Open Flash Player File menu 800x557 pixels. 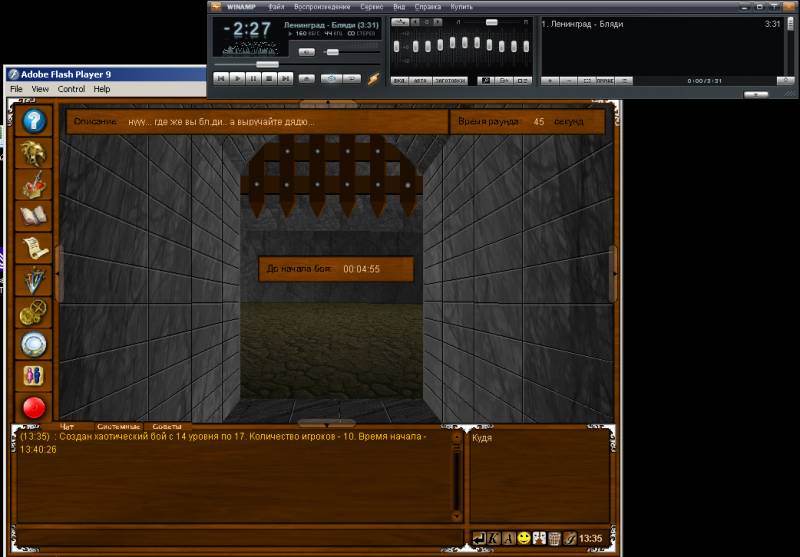coord(16,89)
